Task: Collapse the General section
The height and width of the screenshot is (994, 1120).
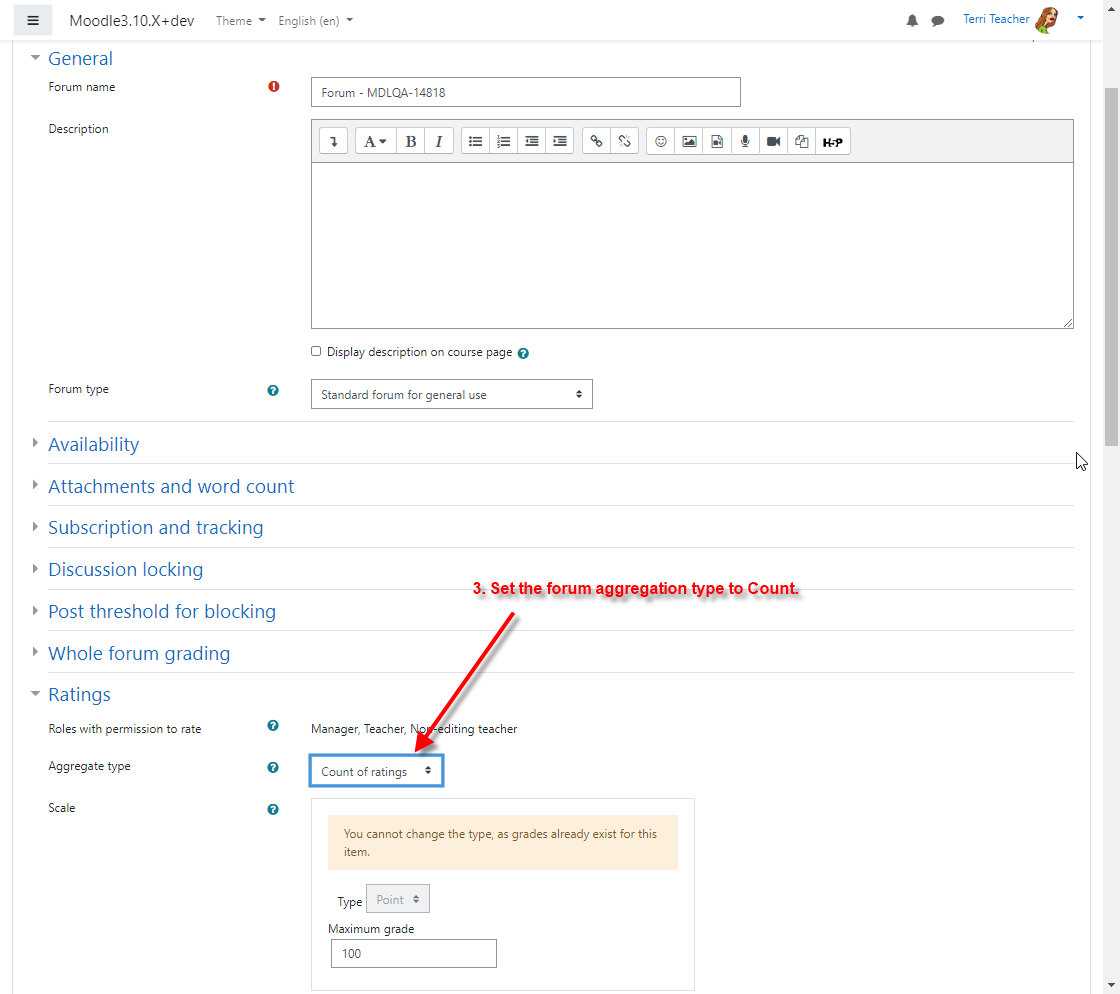Action: pos(80,59)
